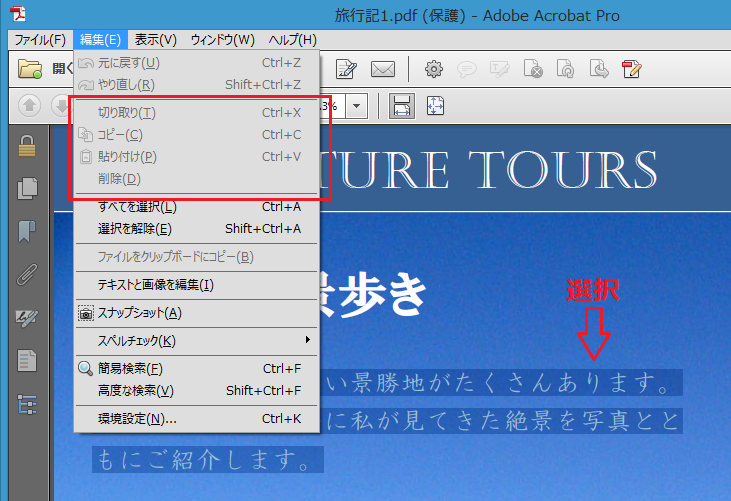Click the fit width scrolling icon

(401, 106)
